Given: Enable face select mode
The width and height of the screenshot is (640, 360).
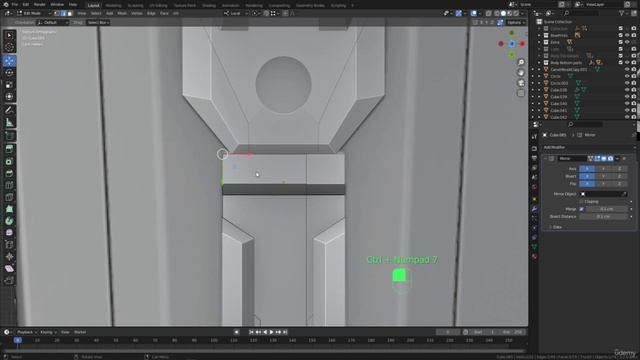Looking at the screenshot, I should tap(70, 13).
